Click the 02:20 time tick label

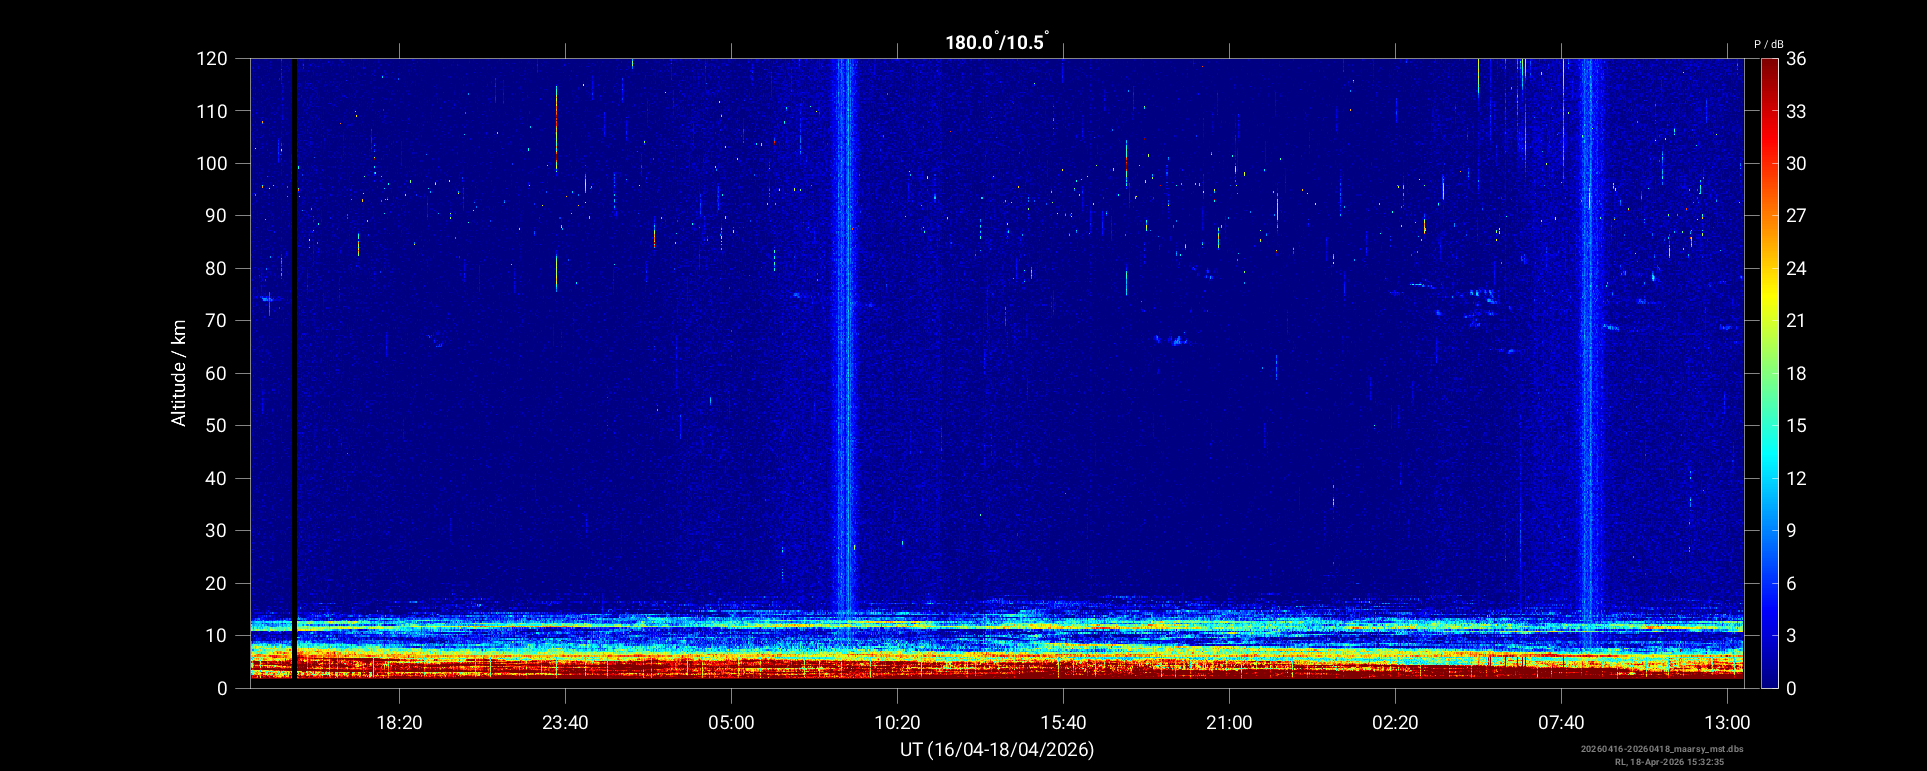[x=1395, y=722]
